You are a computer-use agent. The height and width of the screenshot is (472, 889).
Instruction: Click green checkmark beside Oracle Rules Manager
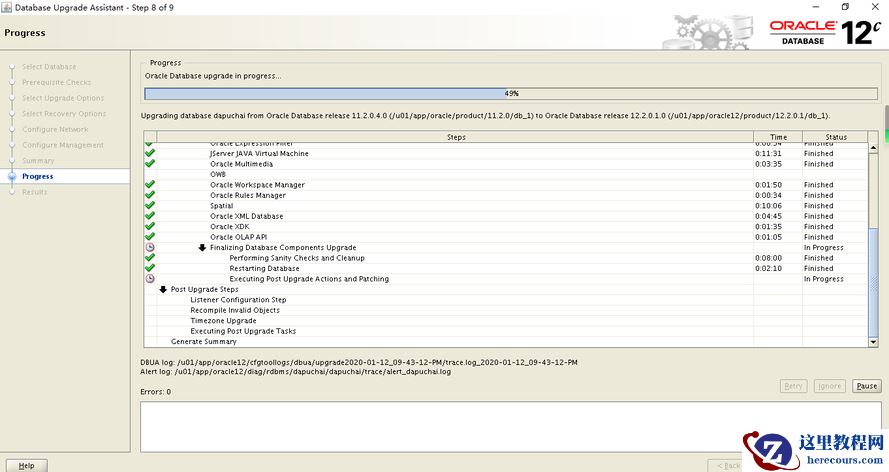[x=150, y=195]
